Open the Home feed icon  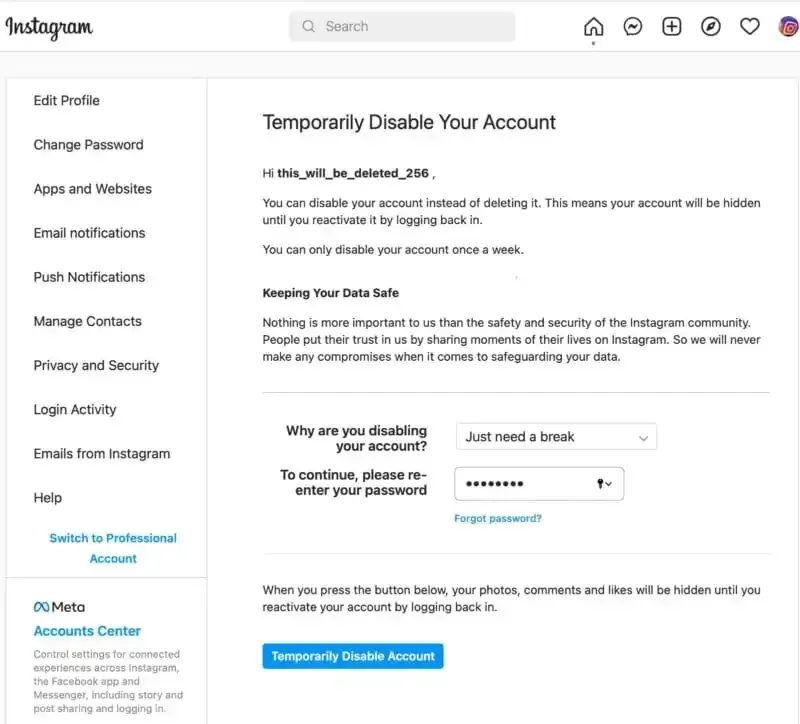(x=592, y=26)
